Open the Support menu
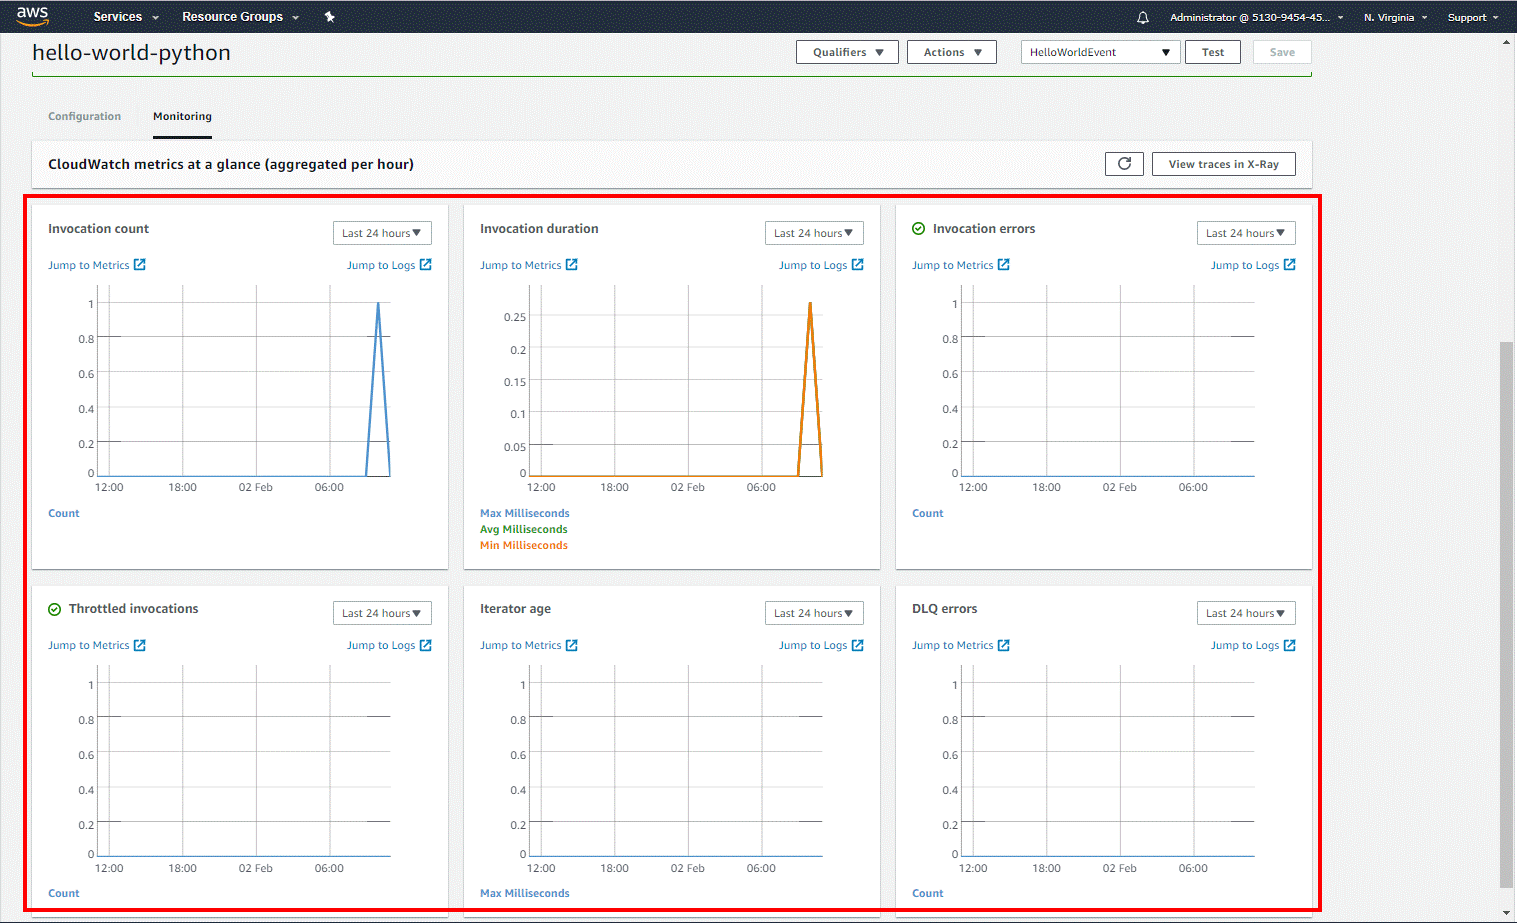The height and width of the screenshot is (923, 1517). pos(1473,17)
